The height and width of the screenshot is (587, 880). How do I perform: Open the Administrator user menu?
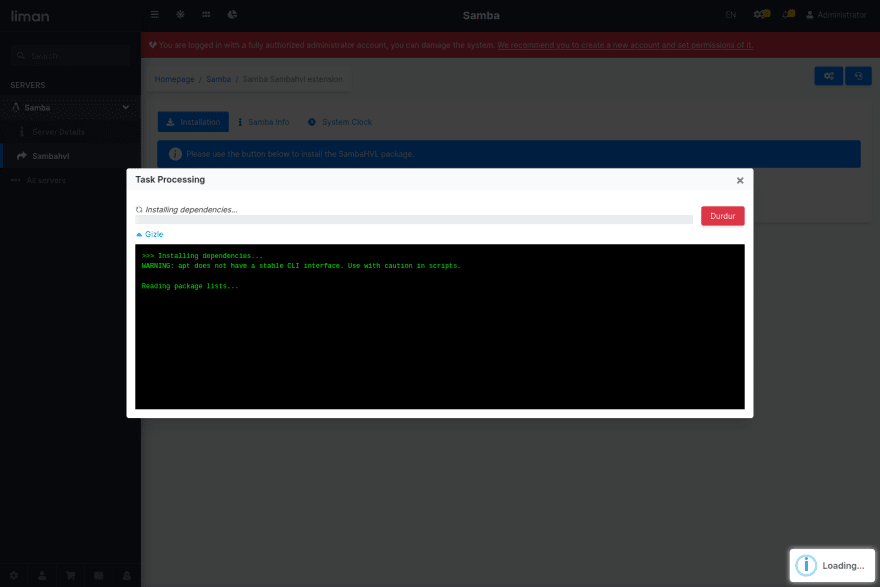click(x=836, y=15)
